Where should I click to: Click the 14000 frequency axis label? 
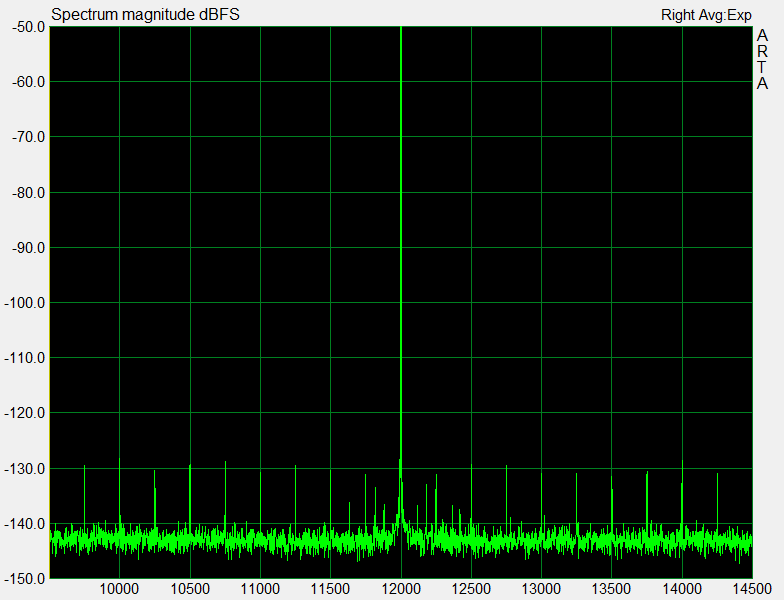click(x=682, y=589)
